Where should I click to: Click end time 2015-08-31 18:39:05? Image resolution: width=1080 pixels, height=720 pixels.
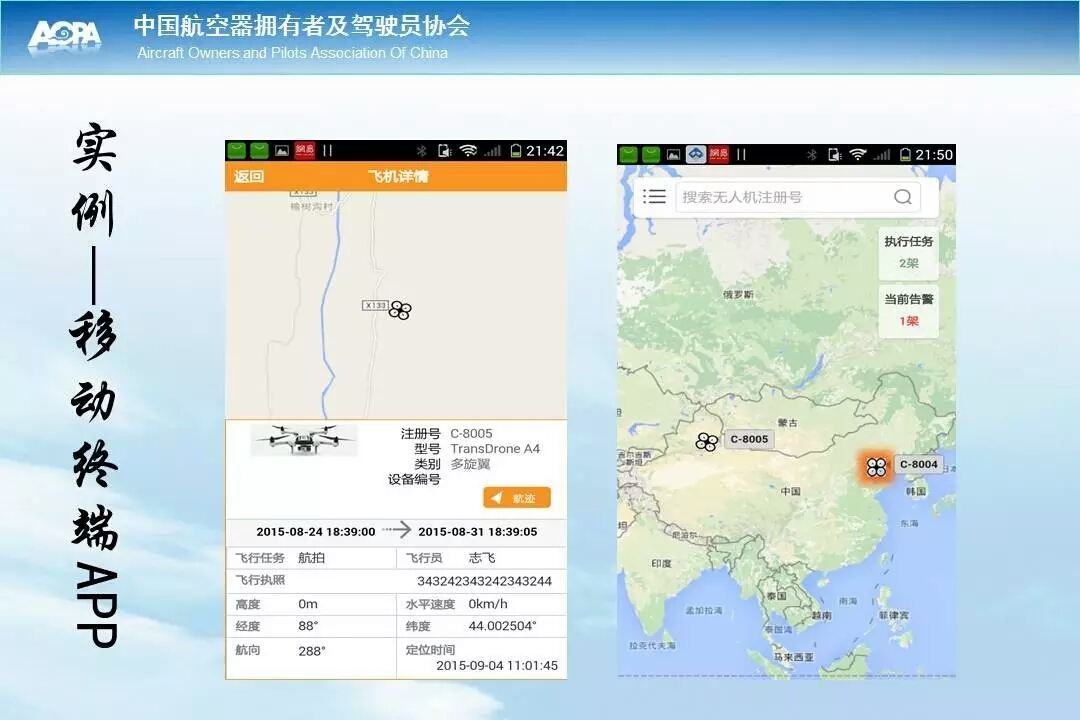click(x=477, y=531)
